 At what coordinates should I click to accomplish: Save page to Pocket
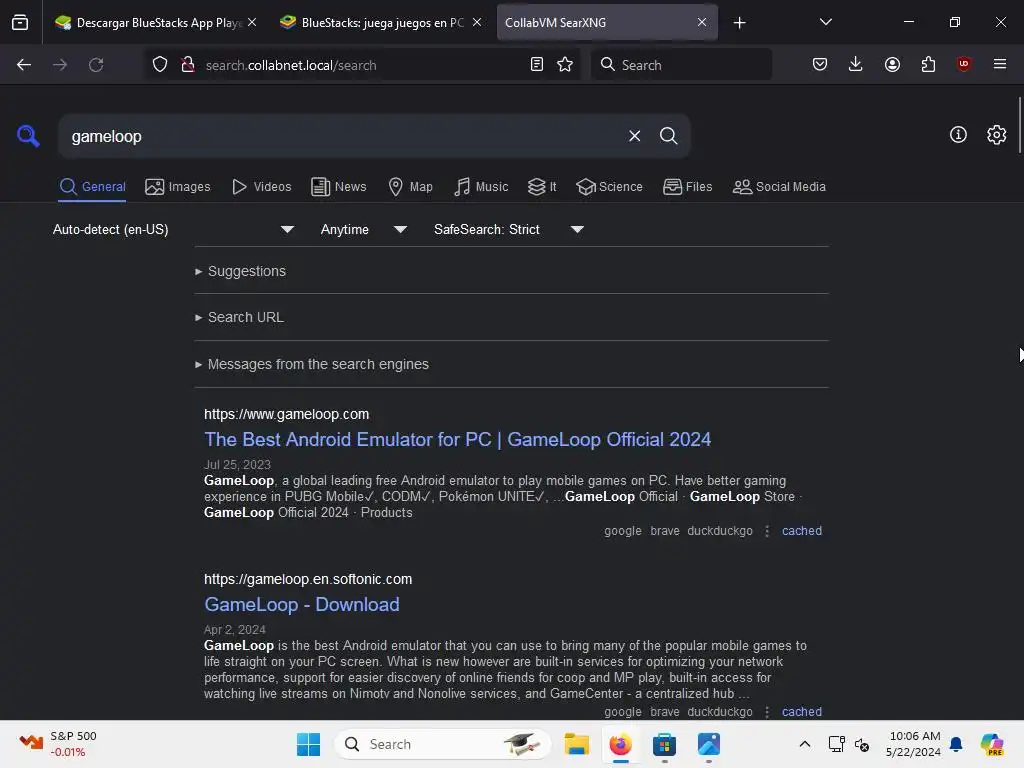point(820,65)
